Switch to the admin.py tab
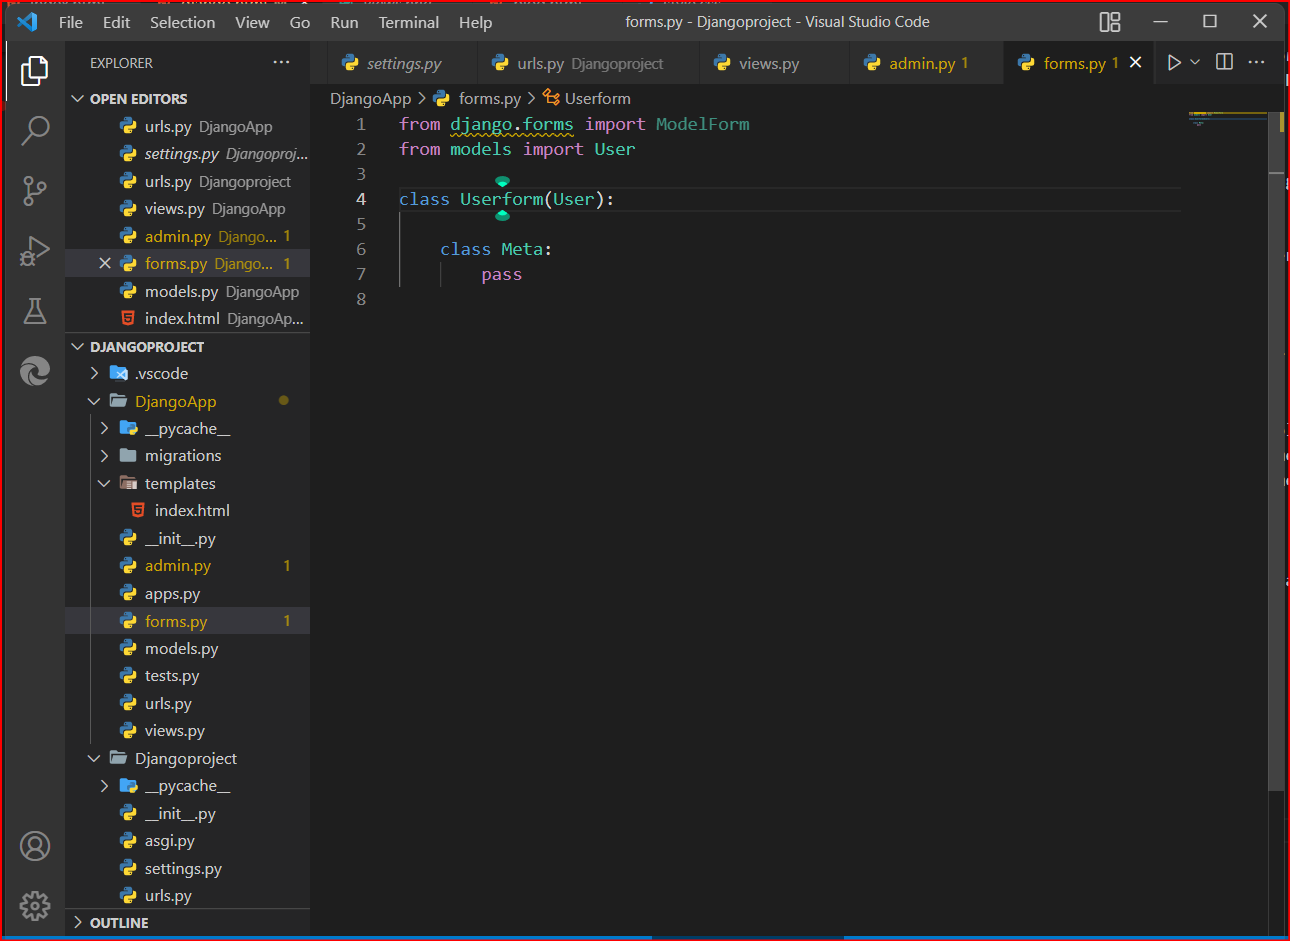1290x941 pixels. (928, 63)
